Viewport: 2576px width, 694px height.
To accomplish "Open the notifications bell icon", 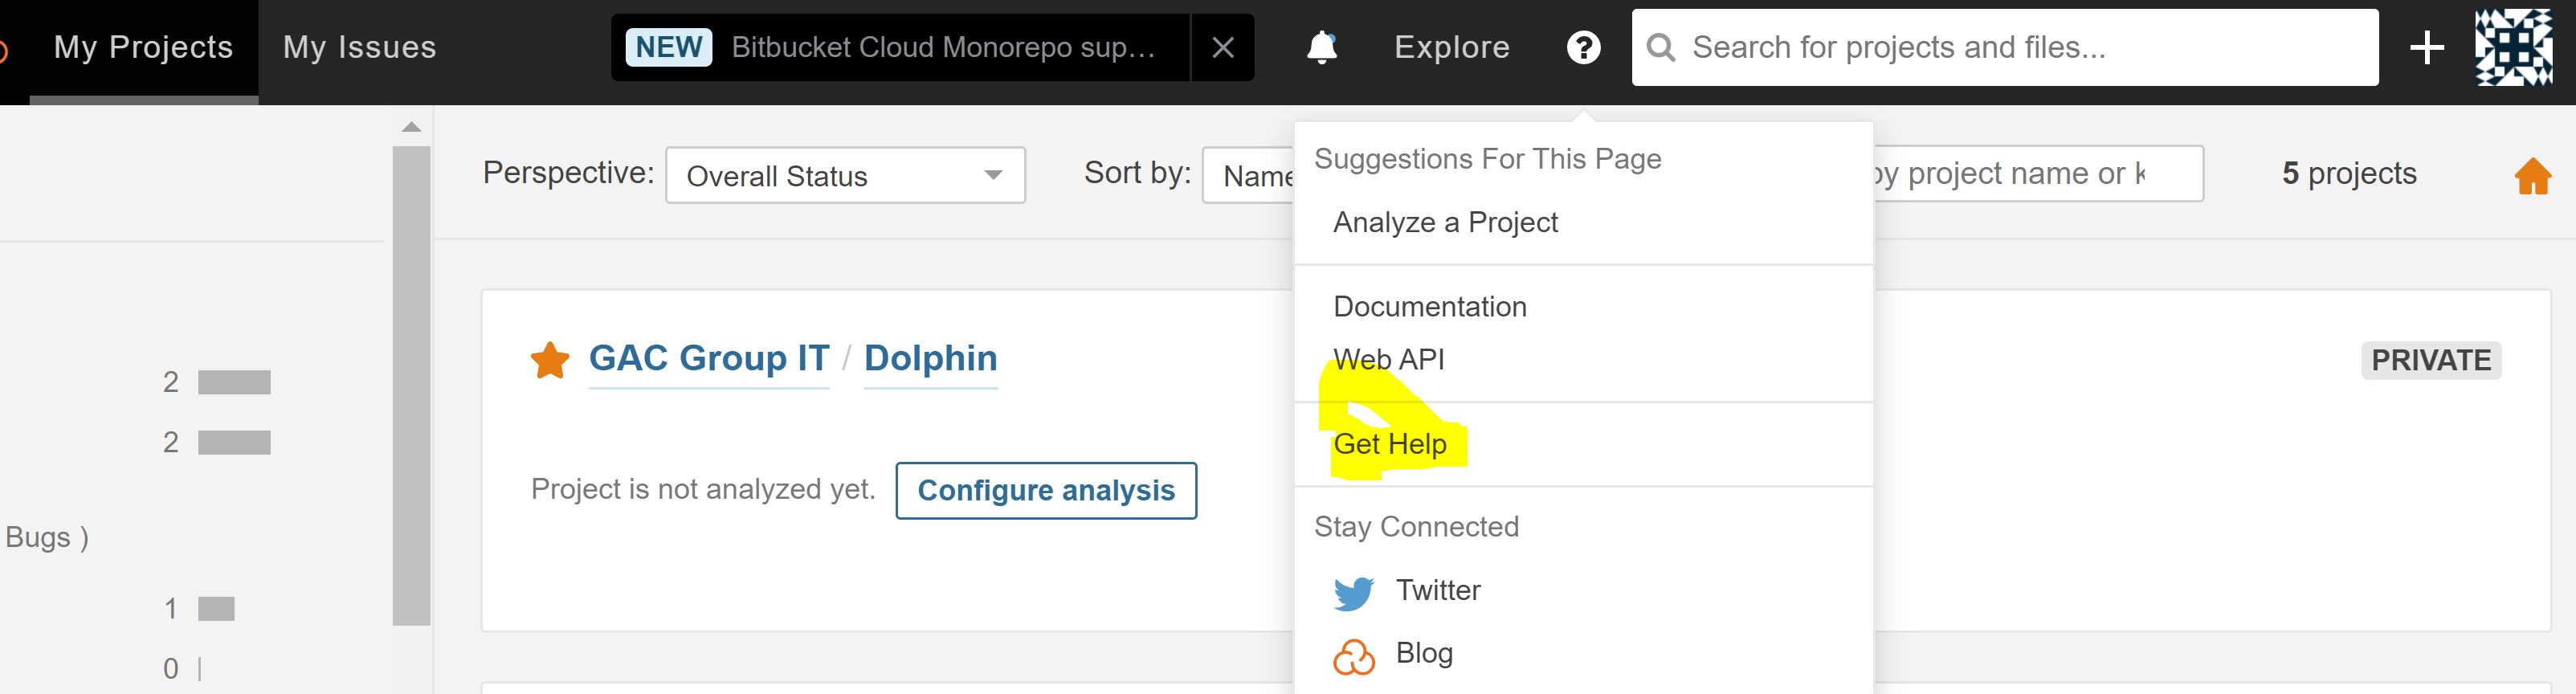I will click(1322, 47).
